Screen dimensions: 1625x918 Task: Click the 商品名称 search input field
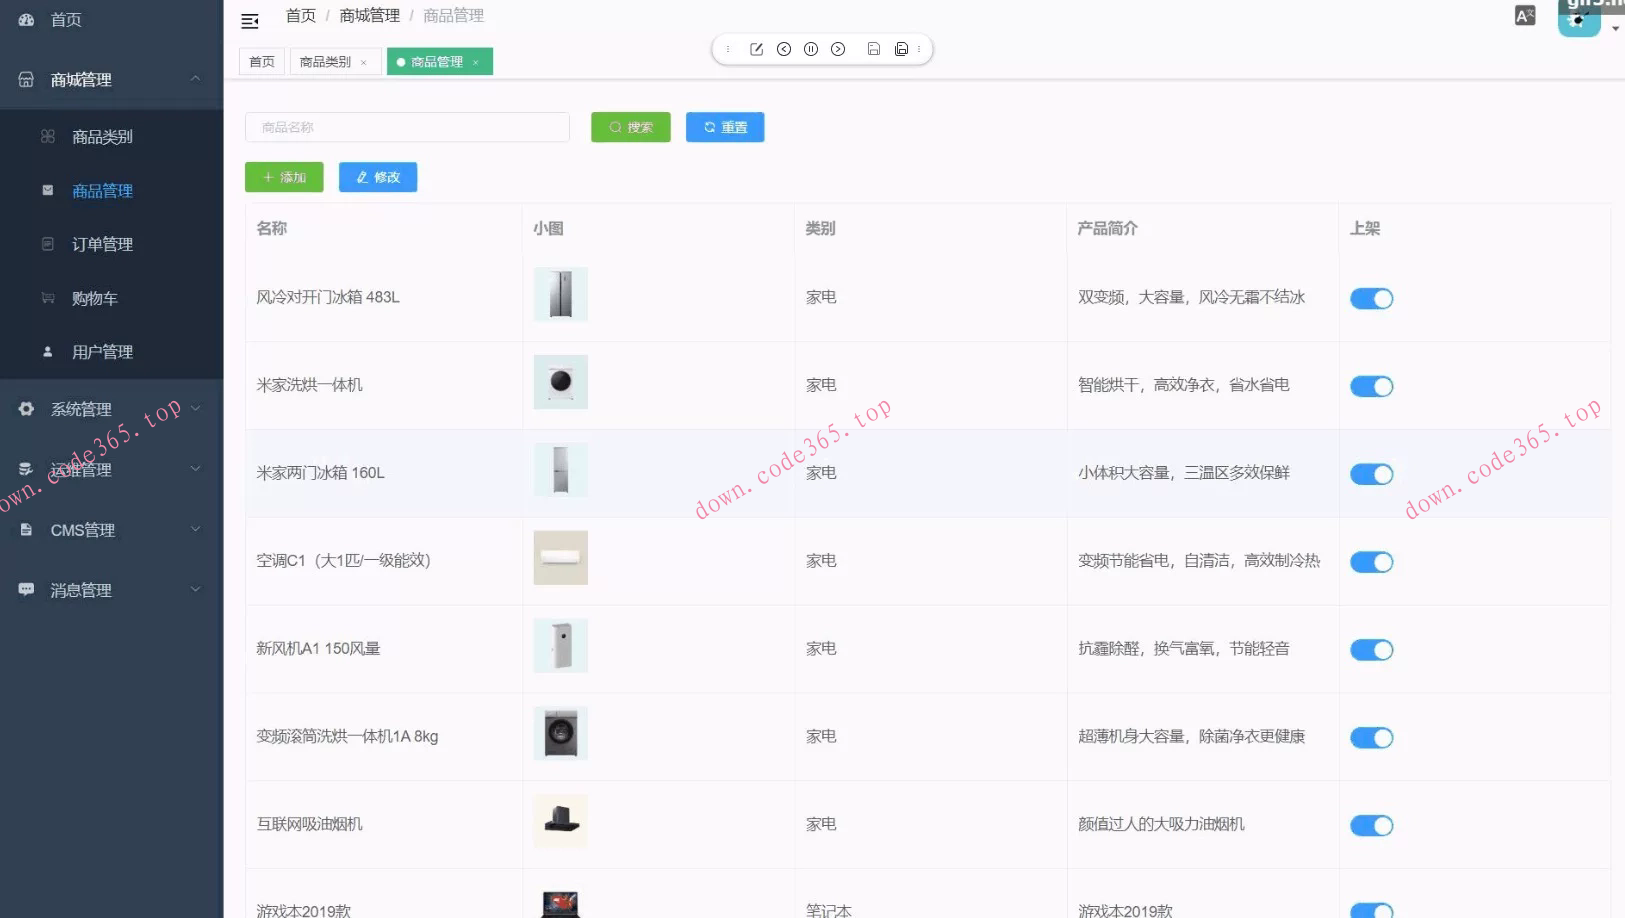tap(407, 127)
